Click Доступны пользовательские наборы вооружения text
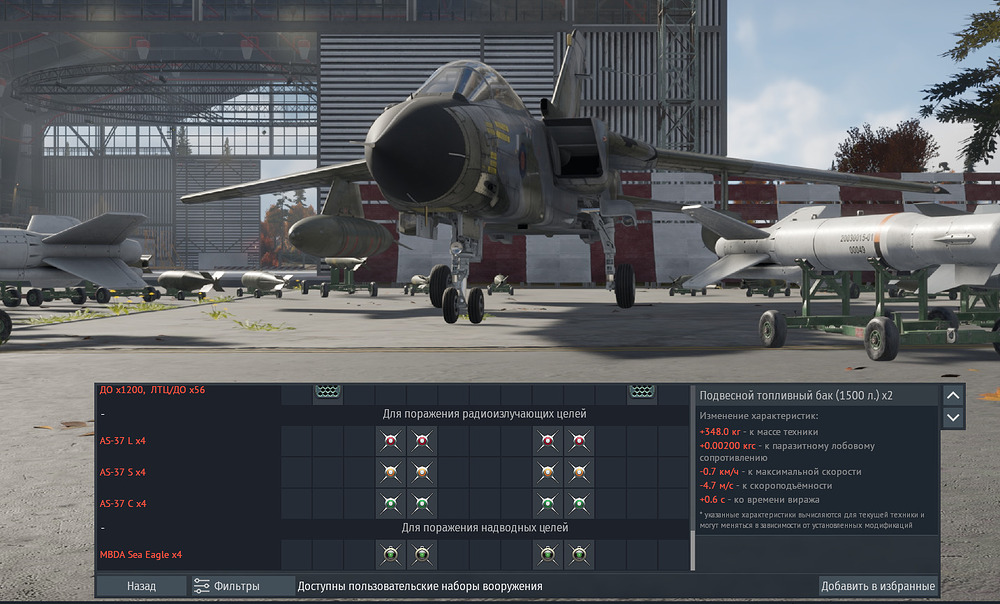The width and height of the screenshot is (1000, 604). 420,586
